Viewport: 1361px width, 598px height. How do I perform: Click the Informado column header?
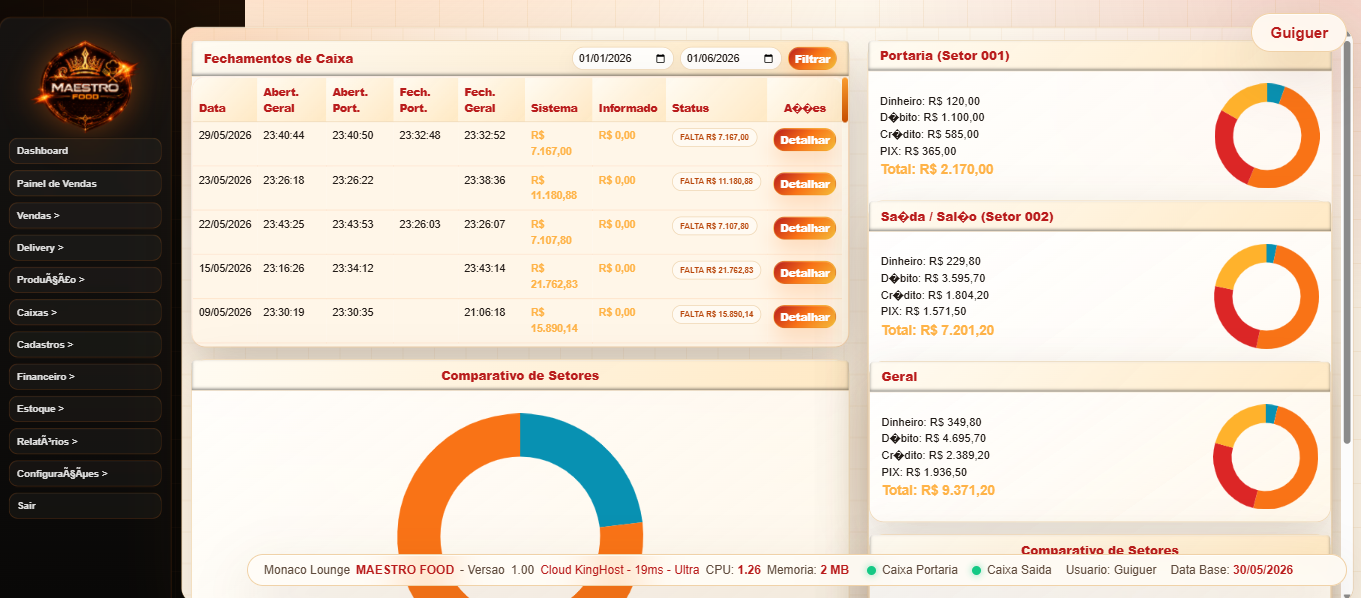click(628, 108)
